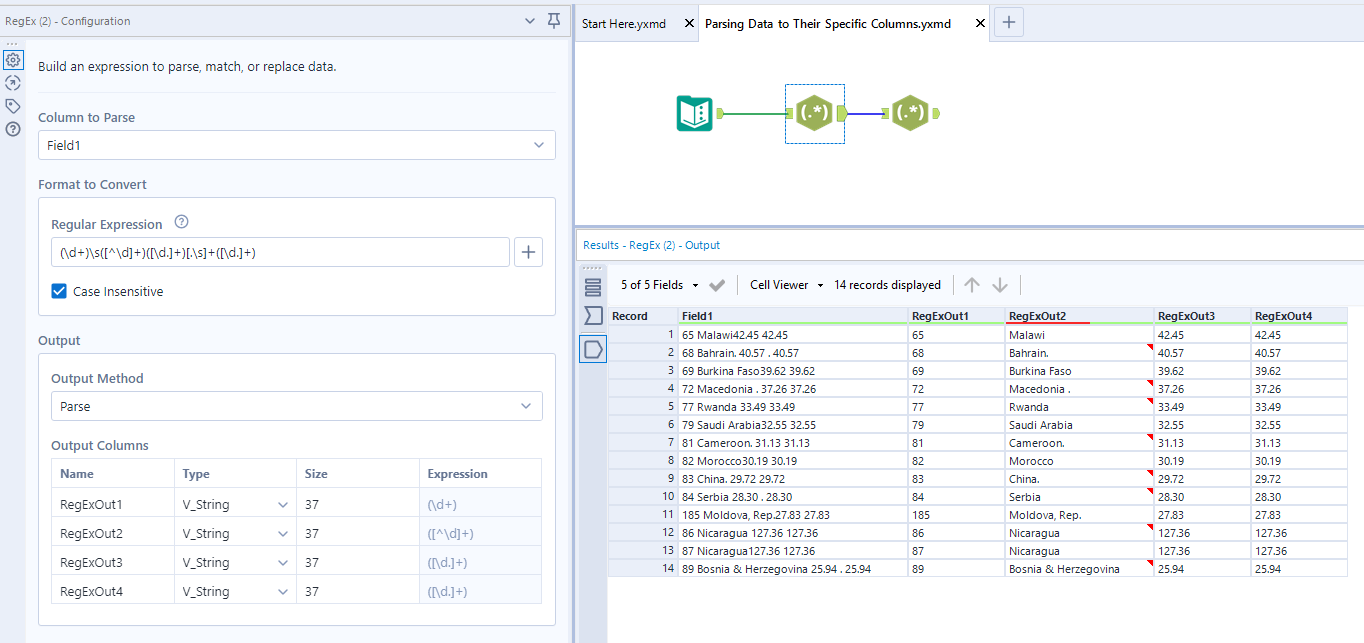
Task: Switch to Start Here.yxmd tab
Action: tap(624, 23)
